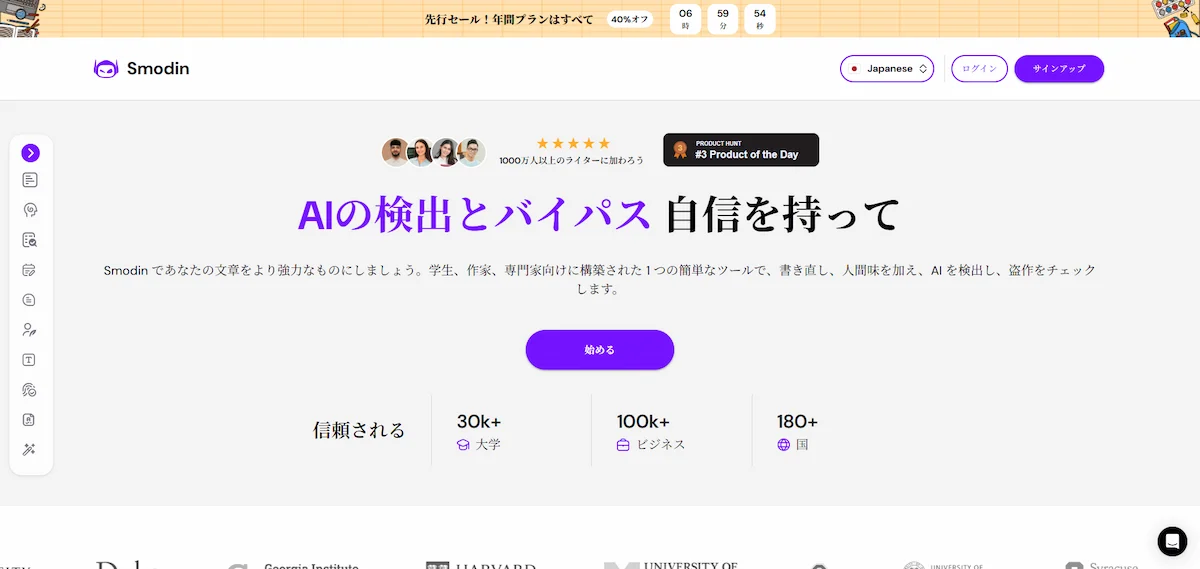
Task: Open the chat support bubble icon
Action: coord(1172,541)
